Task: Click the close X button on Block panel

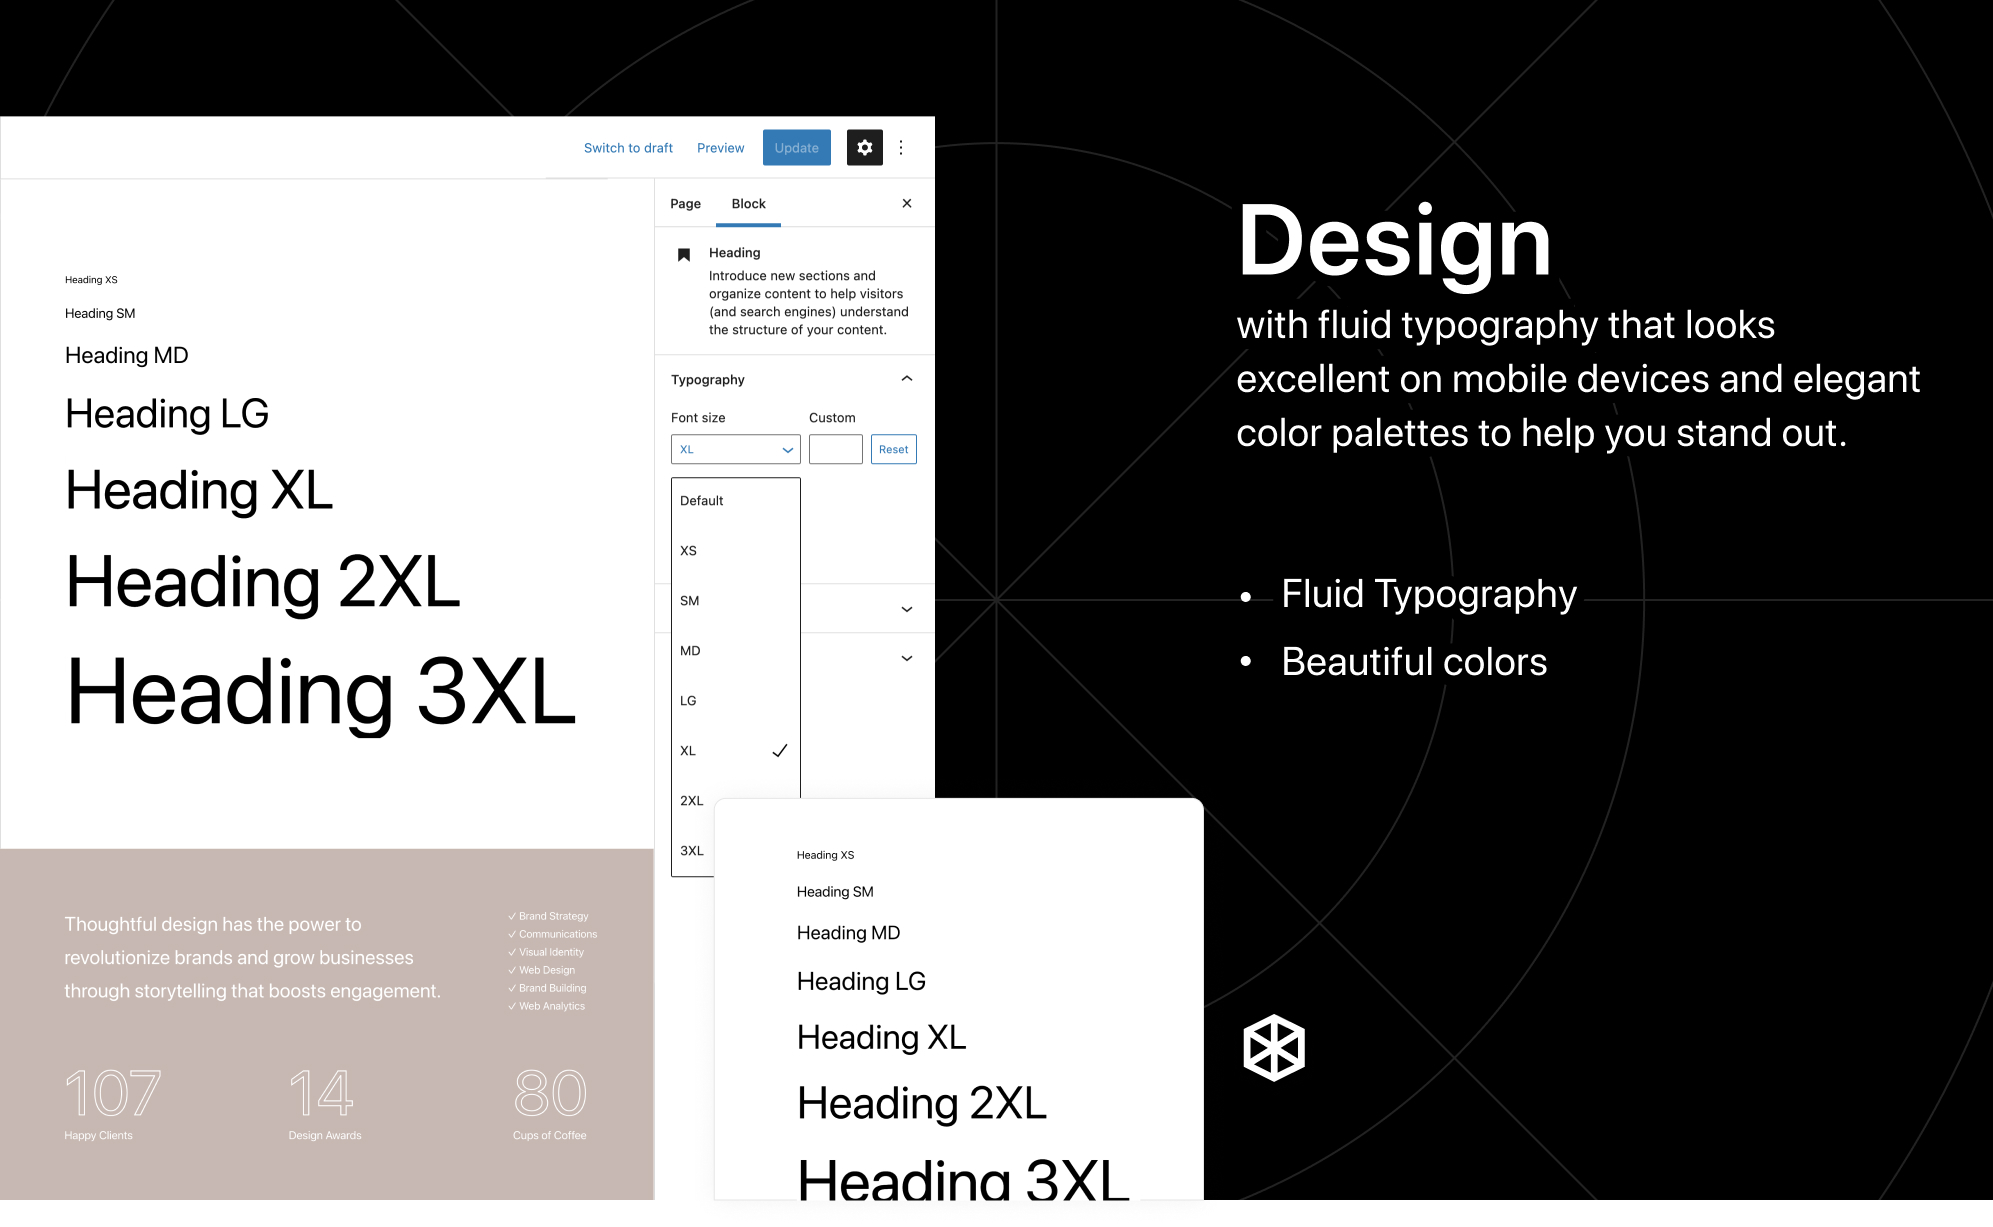Action: [907, 204]
